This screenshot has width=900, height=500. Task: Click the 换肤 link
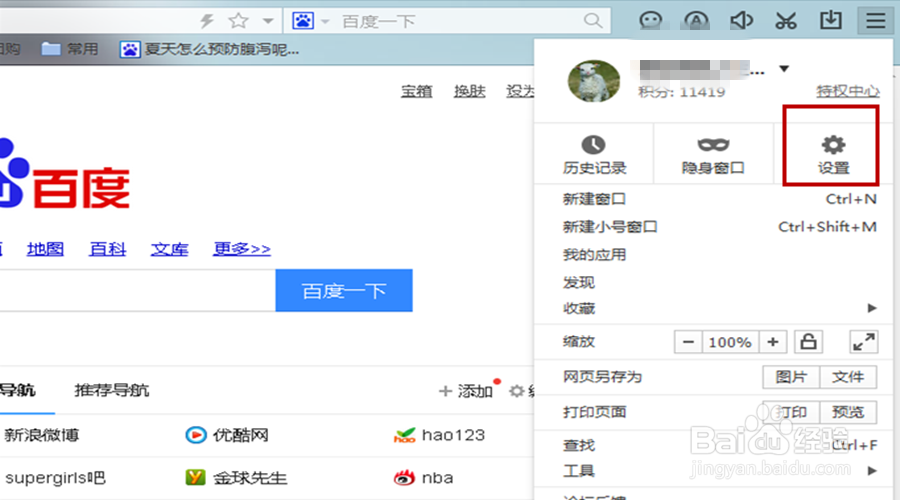[x=470, y=91]
